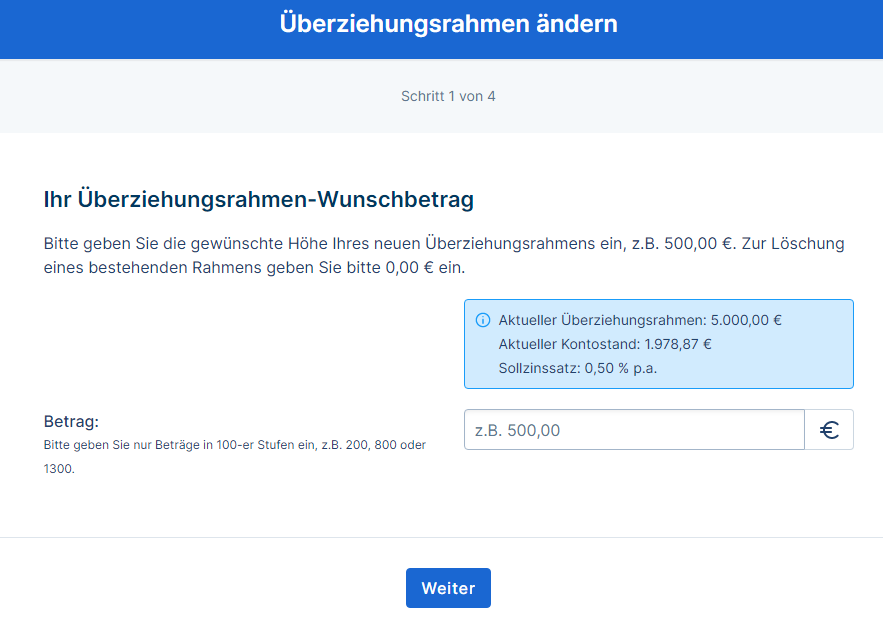Focus the Betrag amount input field
The height and width of the screenshot is (634, 883).
(634, 430)
